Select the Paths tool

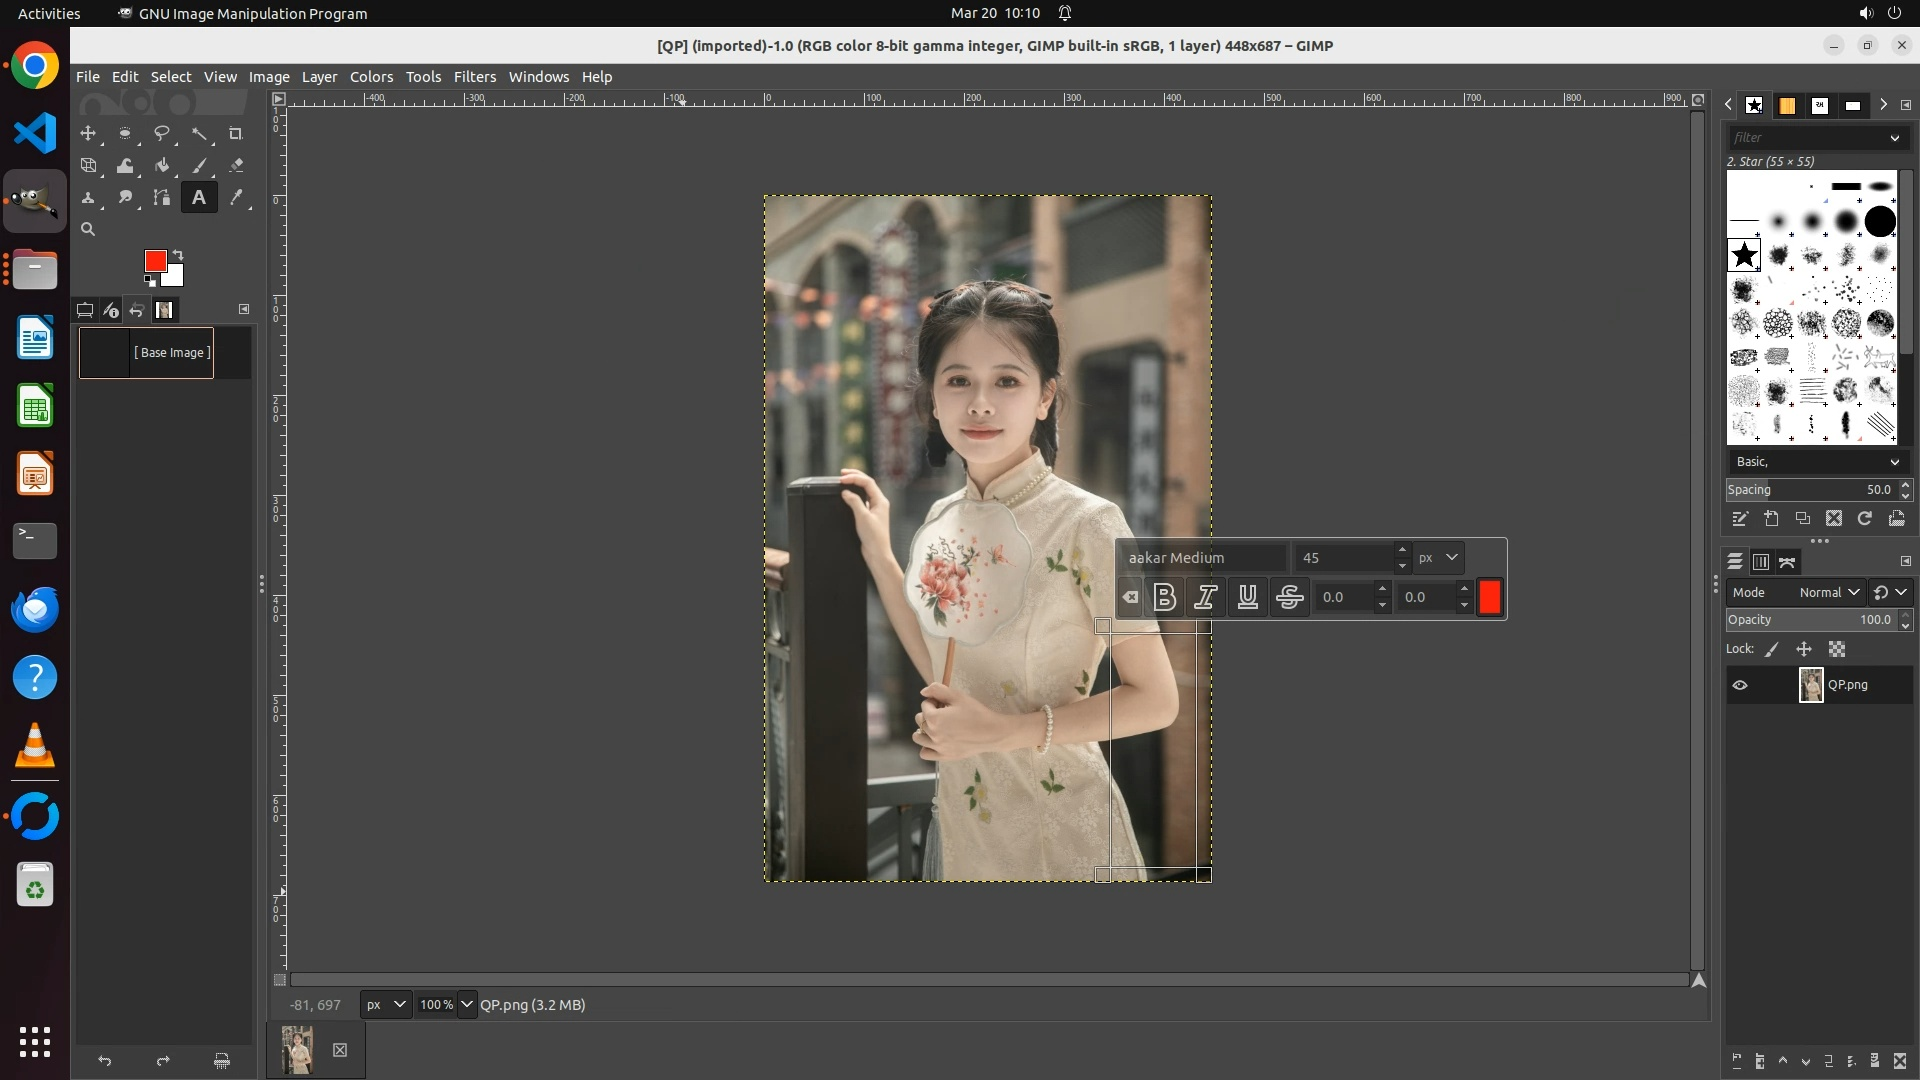coord(162,198)
